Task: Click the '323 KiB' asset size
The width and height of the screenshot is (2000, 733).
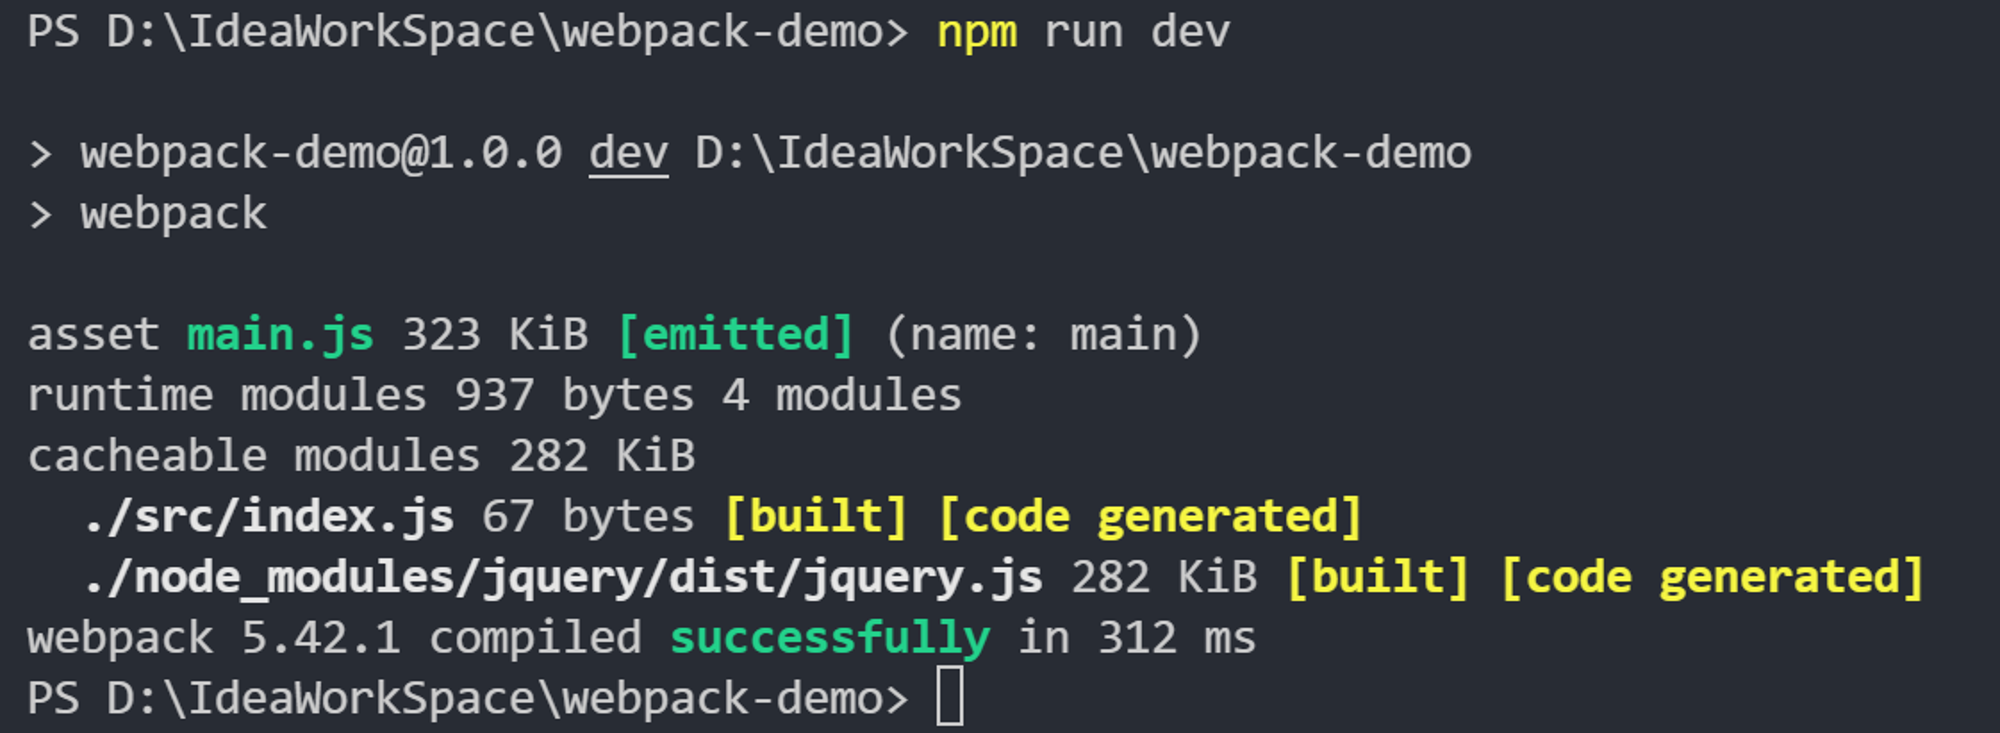Action: [495, 335]
